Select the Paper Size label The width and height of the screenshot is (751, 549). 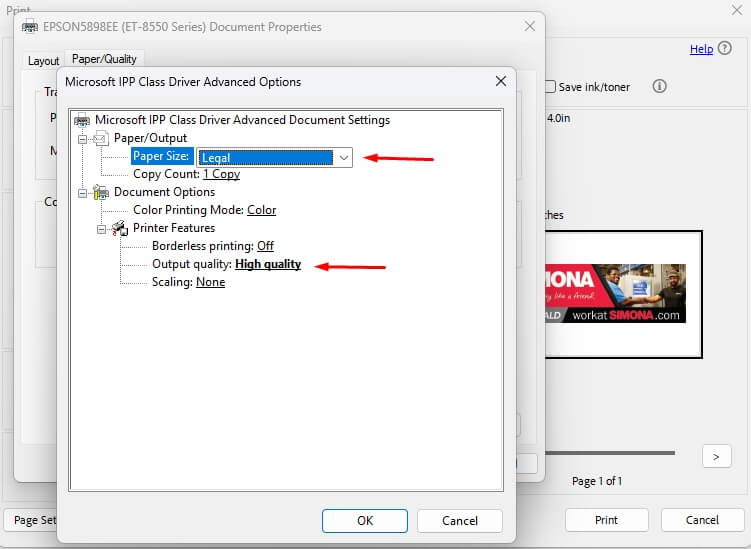tap(161, 156)
